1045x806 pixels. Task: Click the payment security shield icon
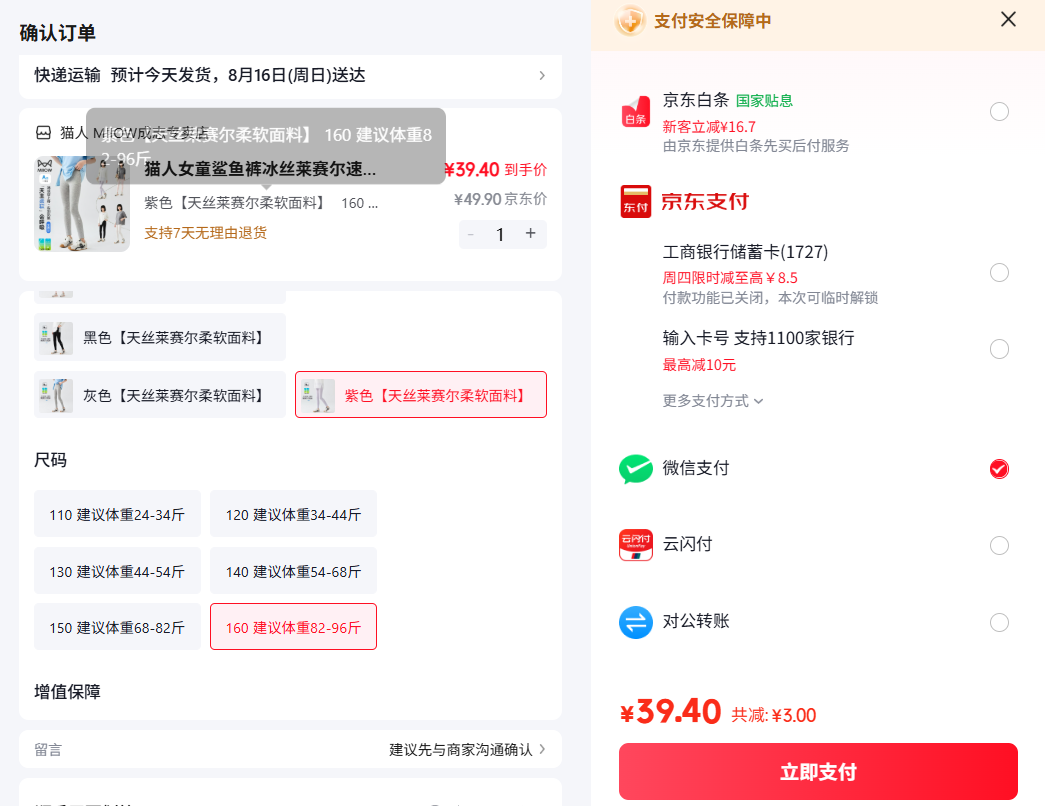(630, 21)
